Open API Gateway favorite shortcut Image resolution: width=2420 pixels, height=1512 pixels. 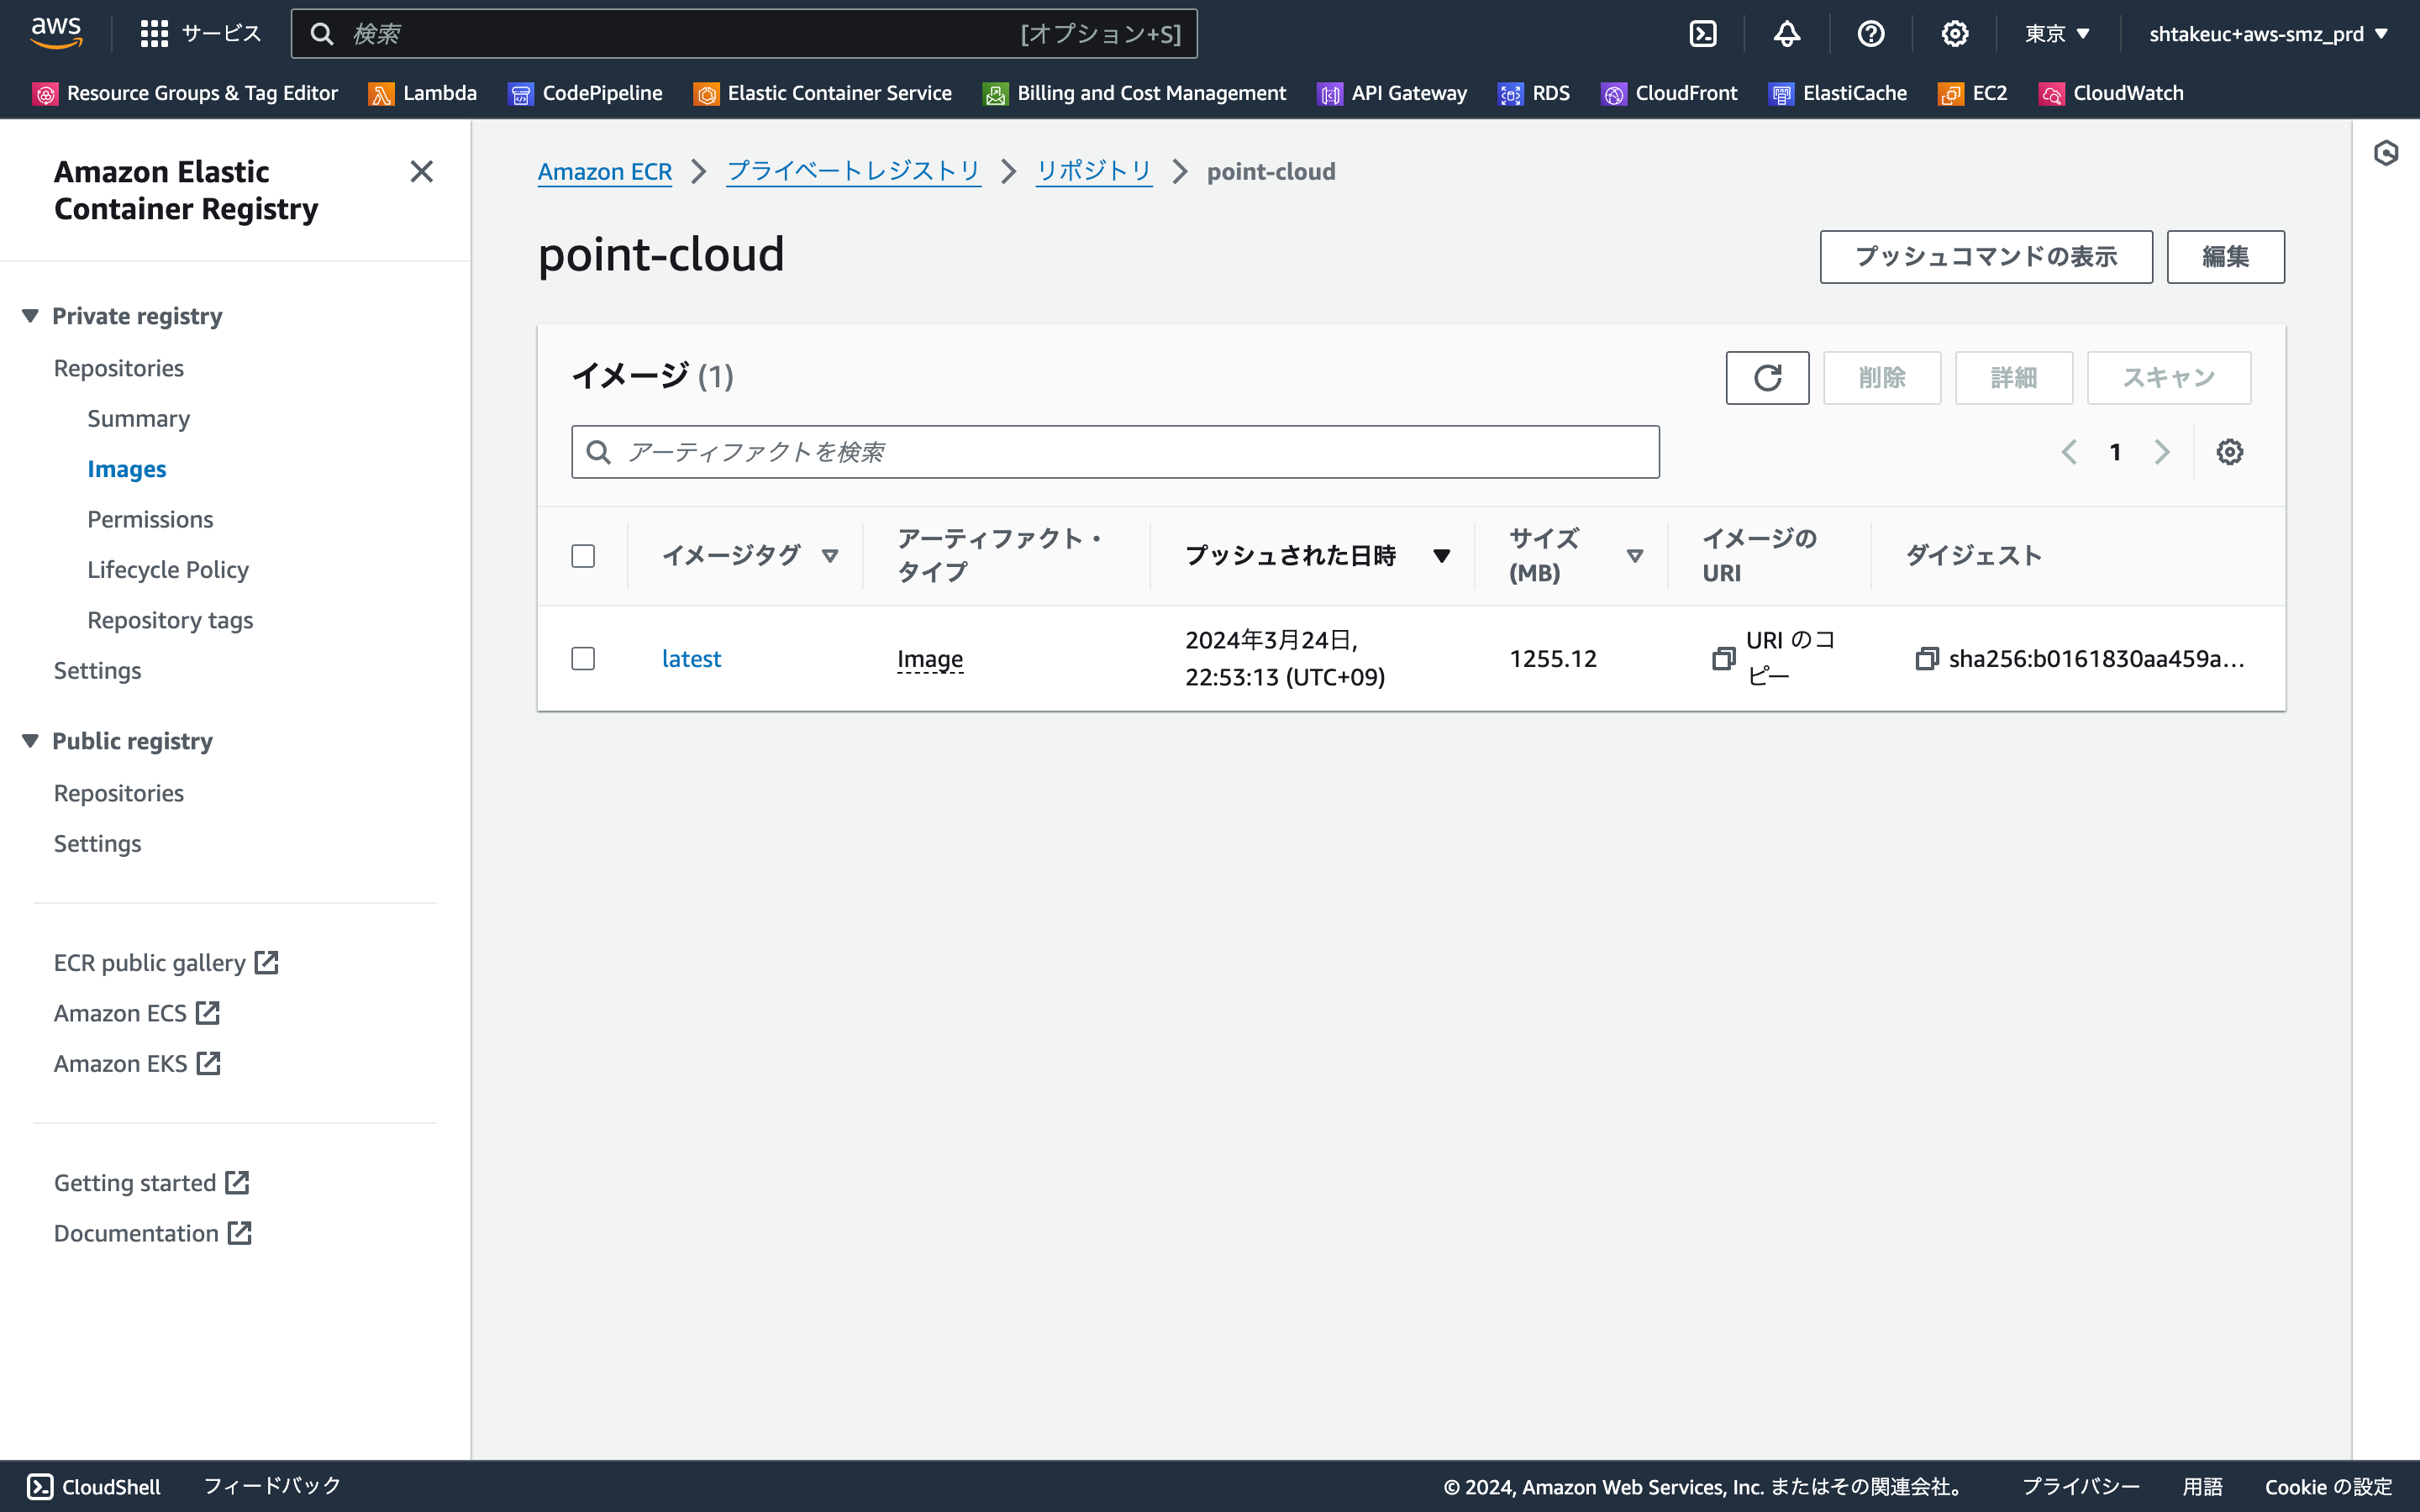[1393, 93]
